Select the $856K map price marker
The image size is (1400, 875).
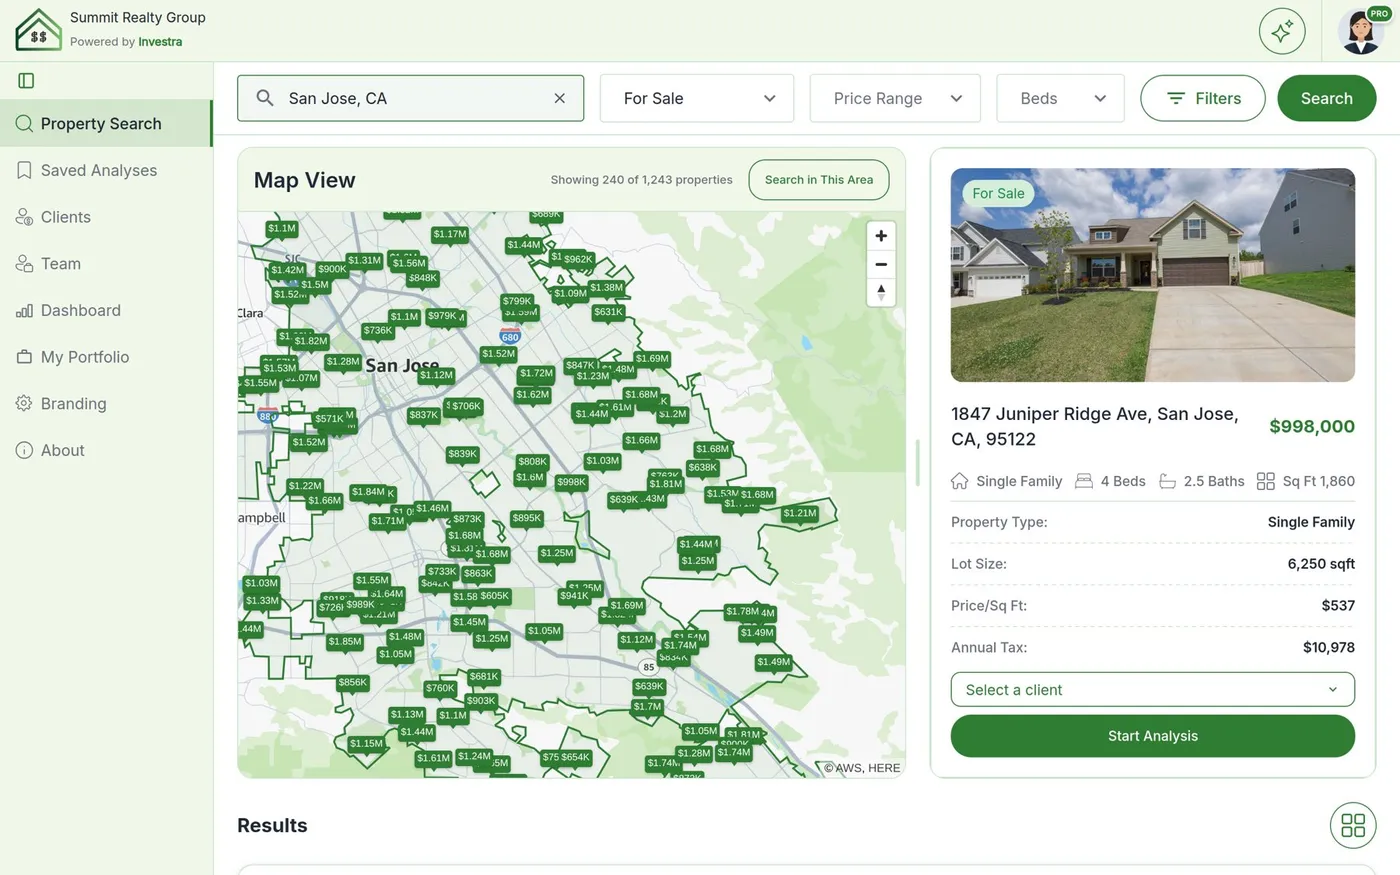(x=353, y=683)
